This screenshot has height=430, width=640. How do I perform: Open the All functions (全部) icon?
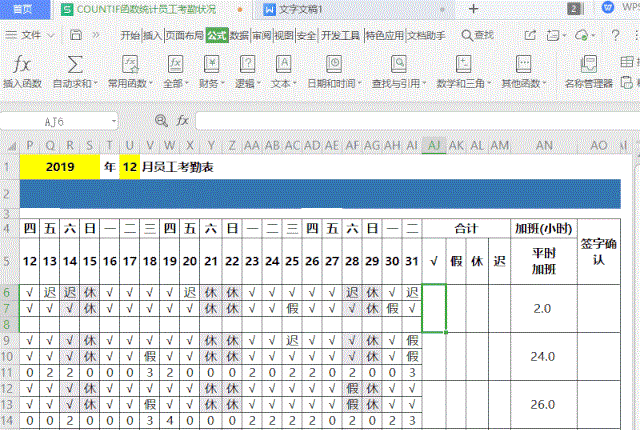pos(176,64)
